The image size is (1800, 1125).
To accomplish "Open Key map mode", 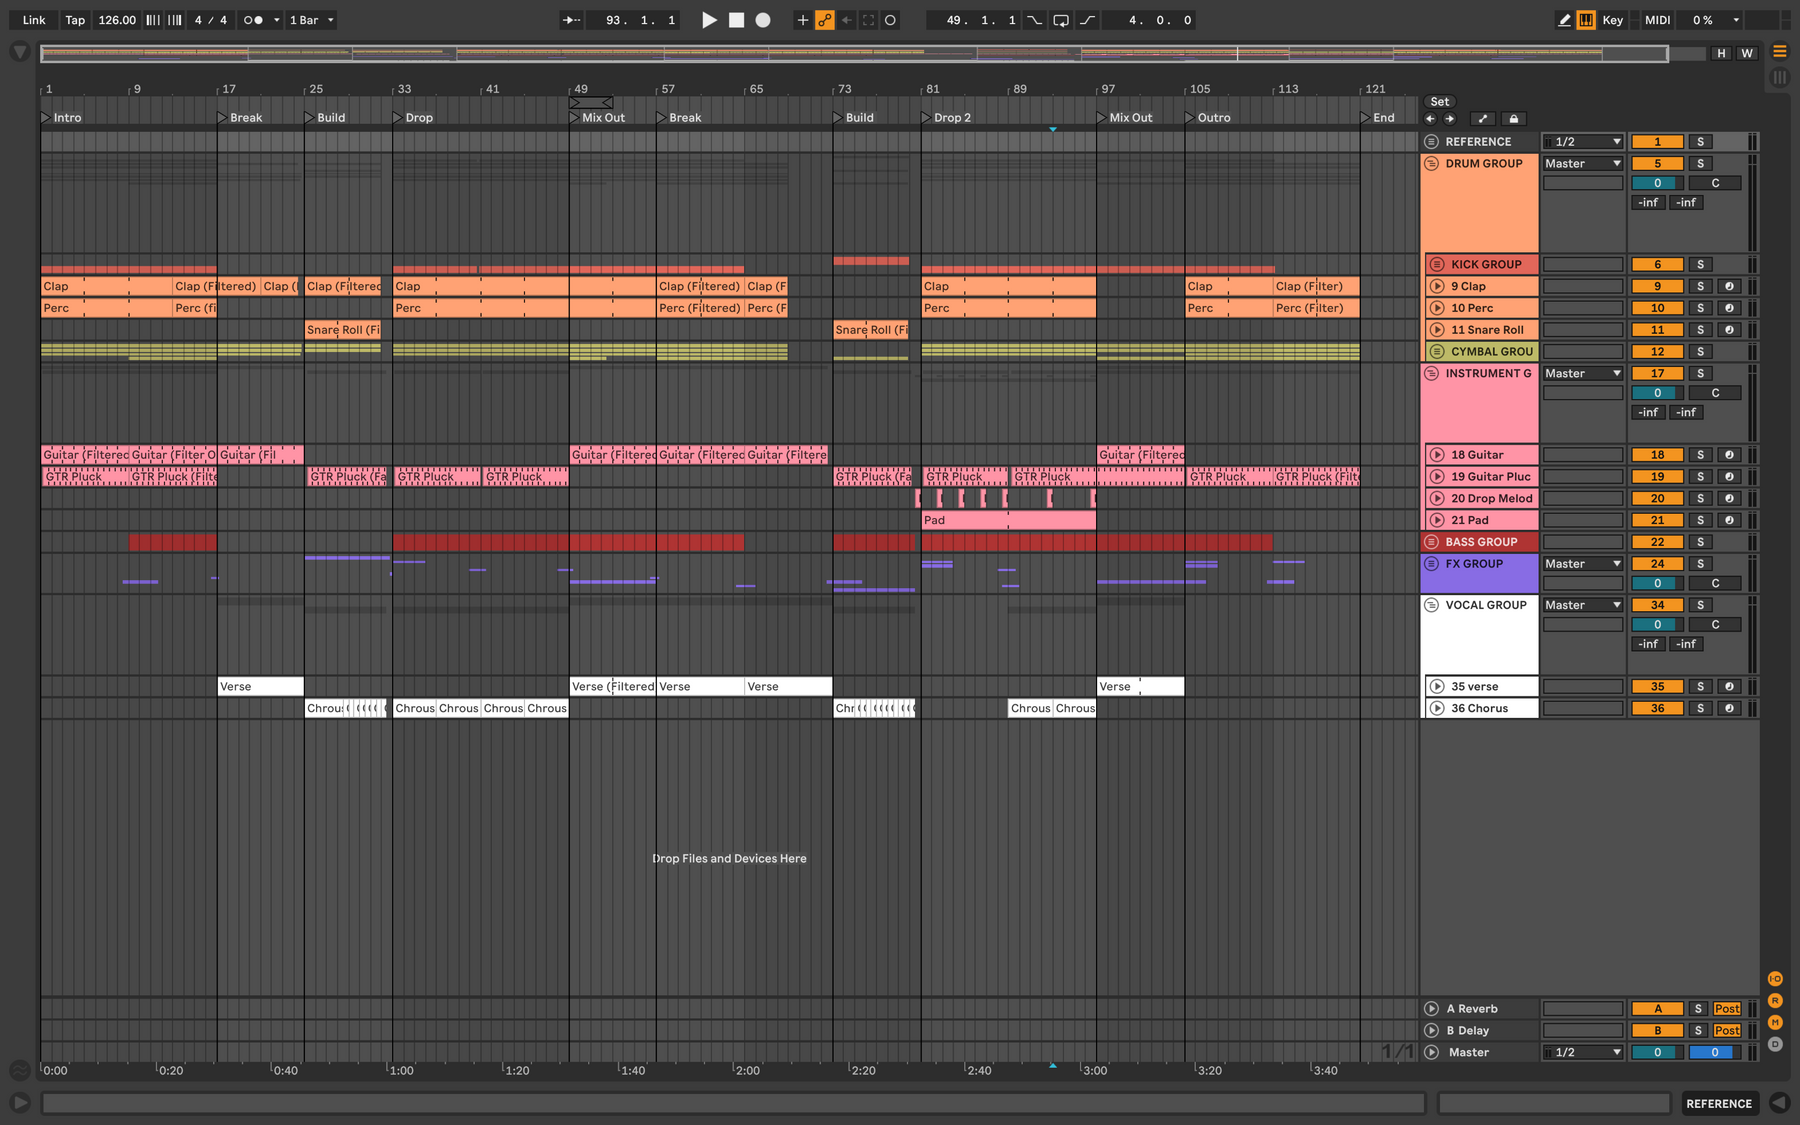I will pyautogui.click(x=1613, y=20).
